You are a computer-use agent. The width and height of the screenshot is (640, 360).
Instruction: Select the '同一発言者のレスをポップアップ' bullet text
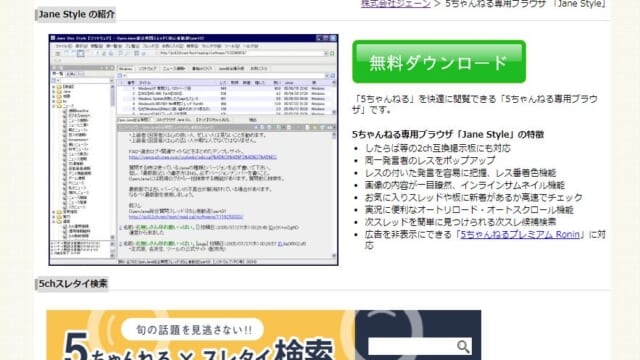coord(430,160)
